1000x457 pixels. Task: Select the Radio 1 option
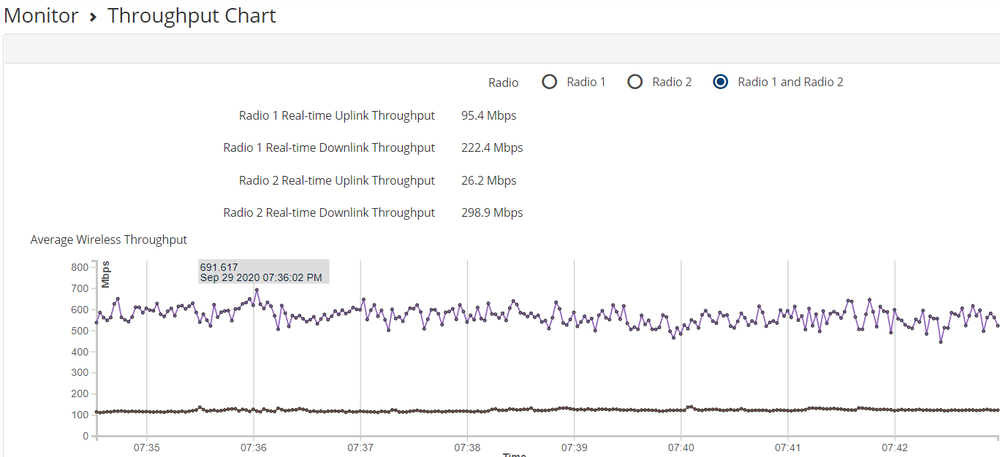[x=549, y=82]
